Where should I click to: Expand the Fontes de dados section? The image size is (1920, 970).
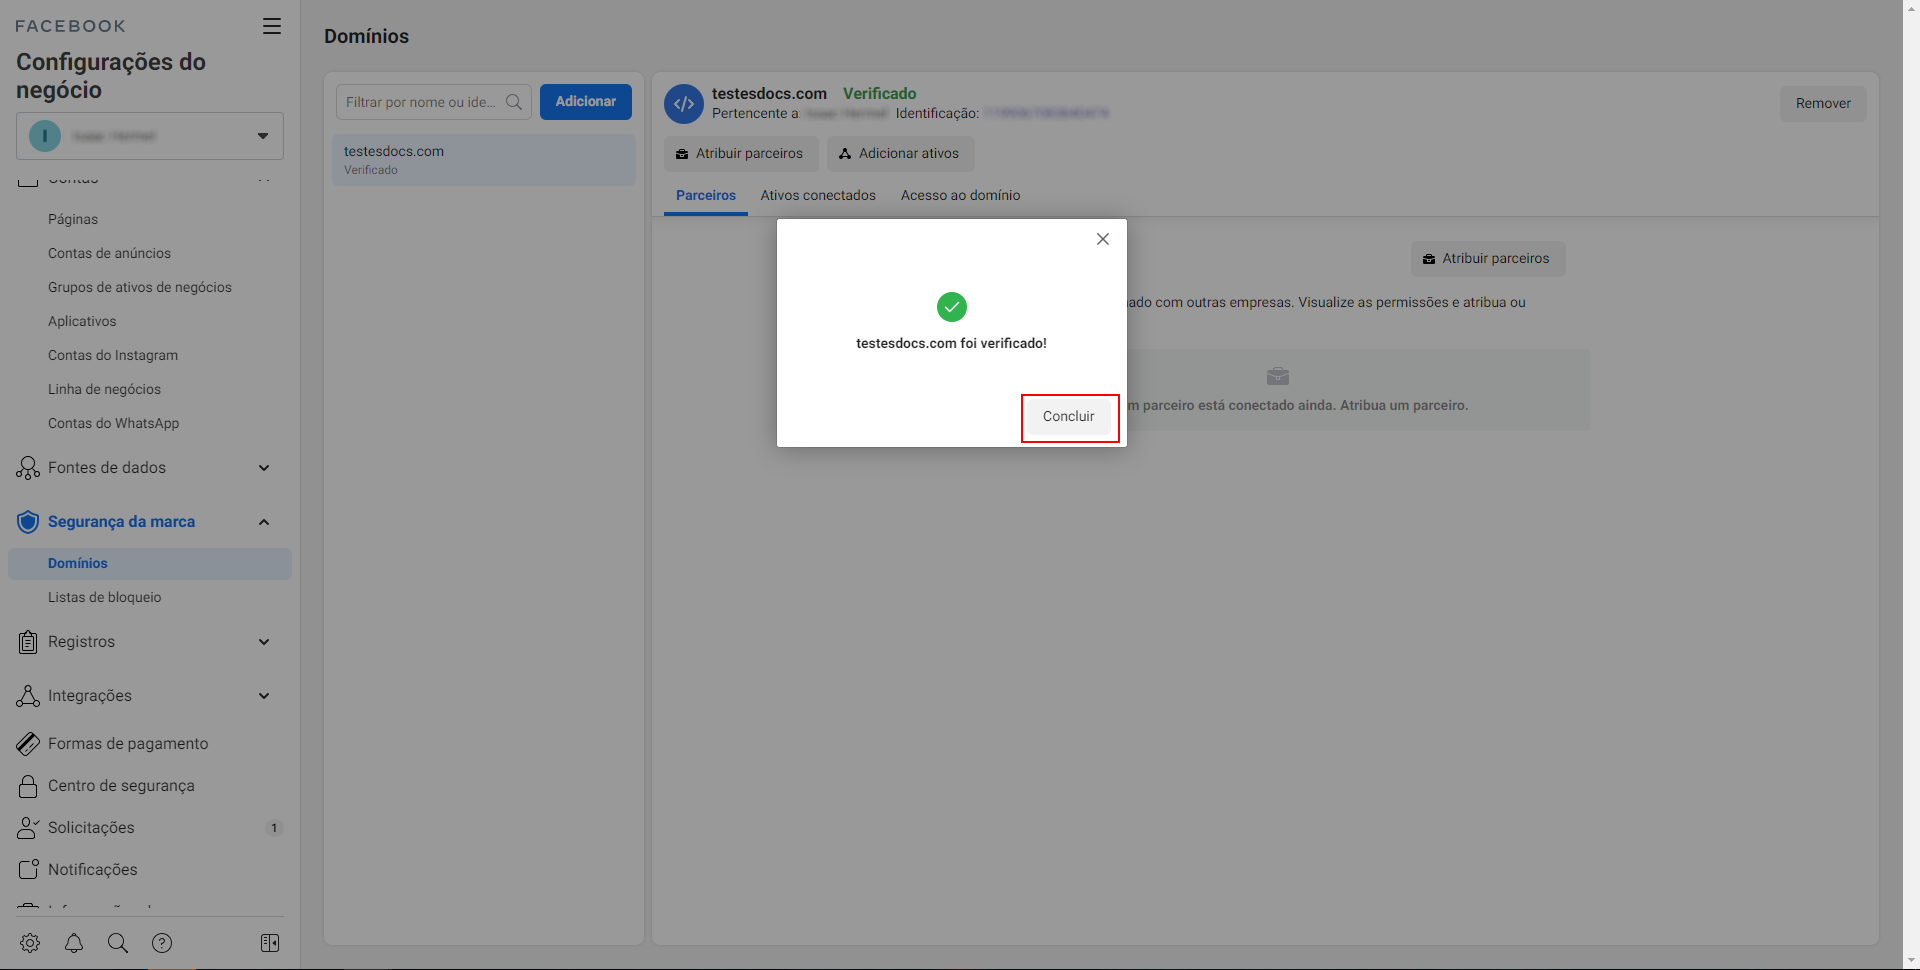264,468
